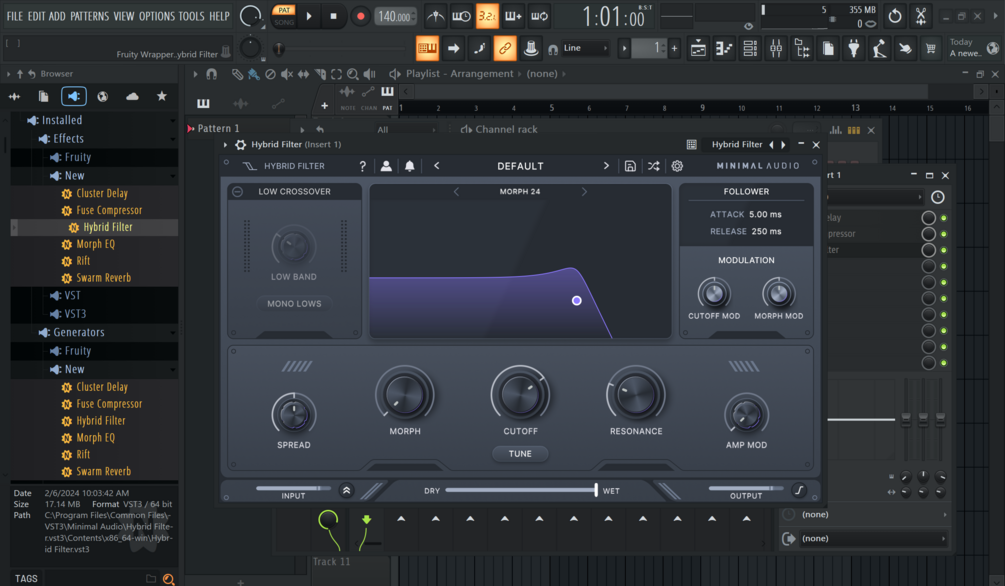The image size is (1005, 586).
Task: Open the channel rack toolbar icon
Action: pos(750,48)
